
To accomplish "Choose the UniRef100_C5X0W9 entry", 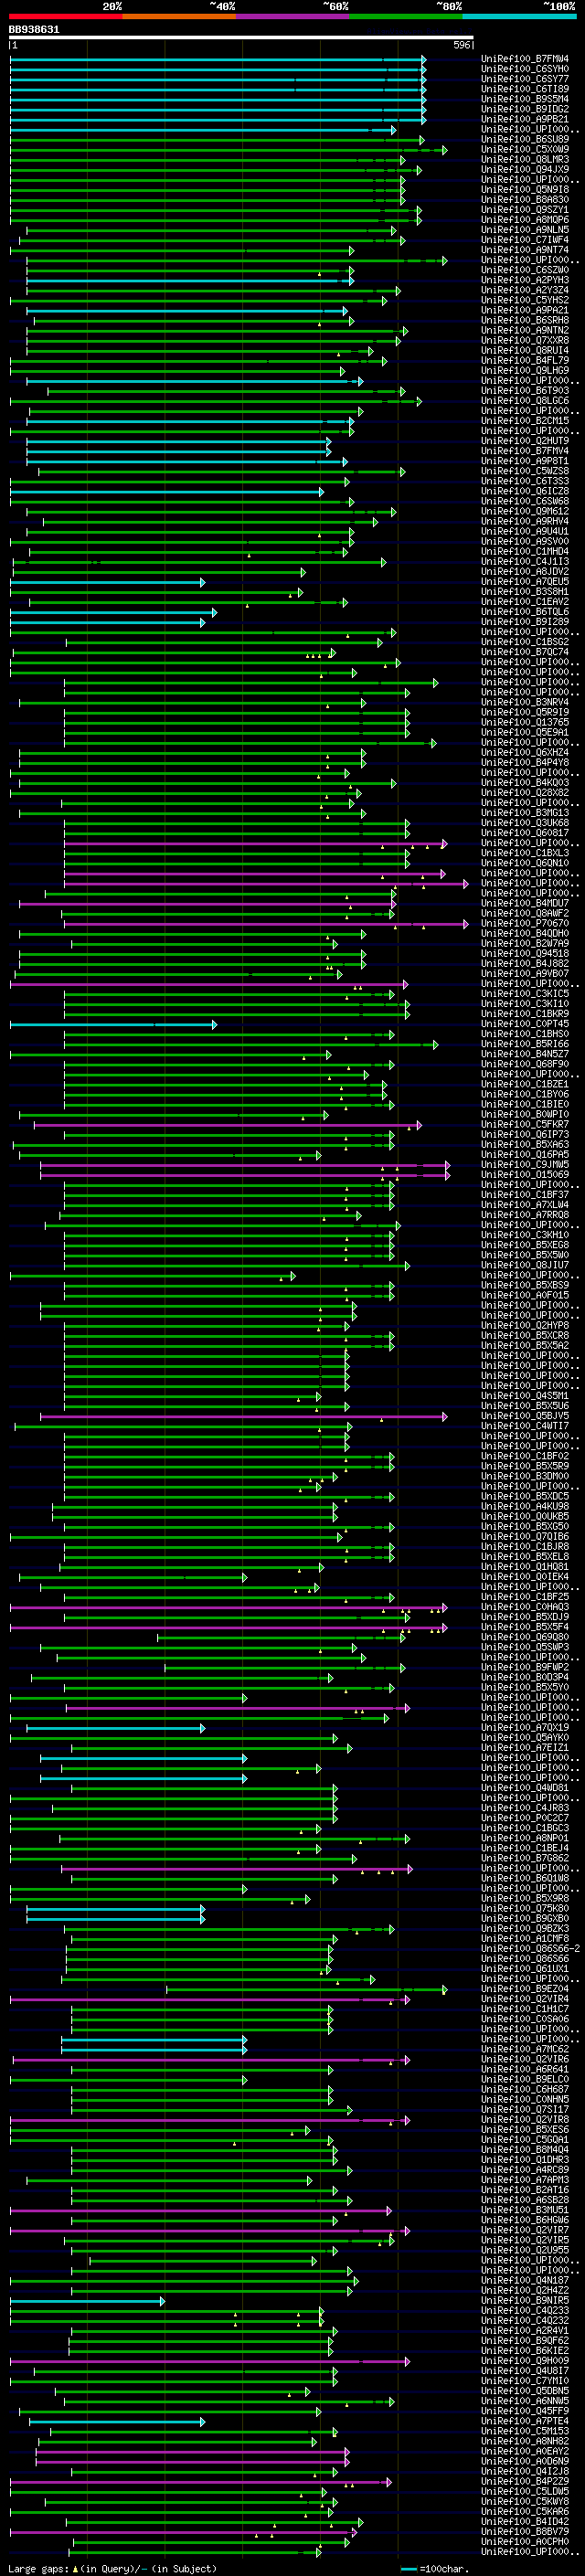I will click(525, 149).
